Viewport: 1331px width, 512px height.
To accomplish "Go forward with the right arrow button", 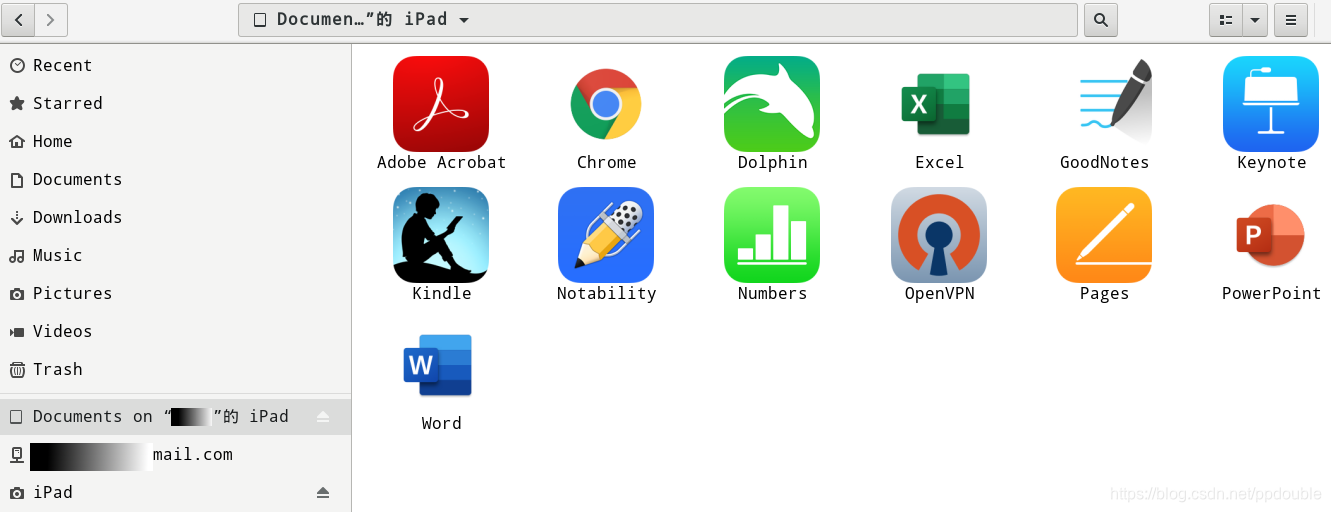I will click(51, 19).
